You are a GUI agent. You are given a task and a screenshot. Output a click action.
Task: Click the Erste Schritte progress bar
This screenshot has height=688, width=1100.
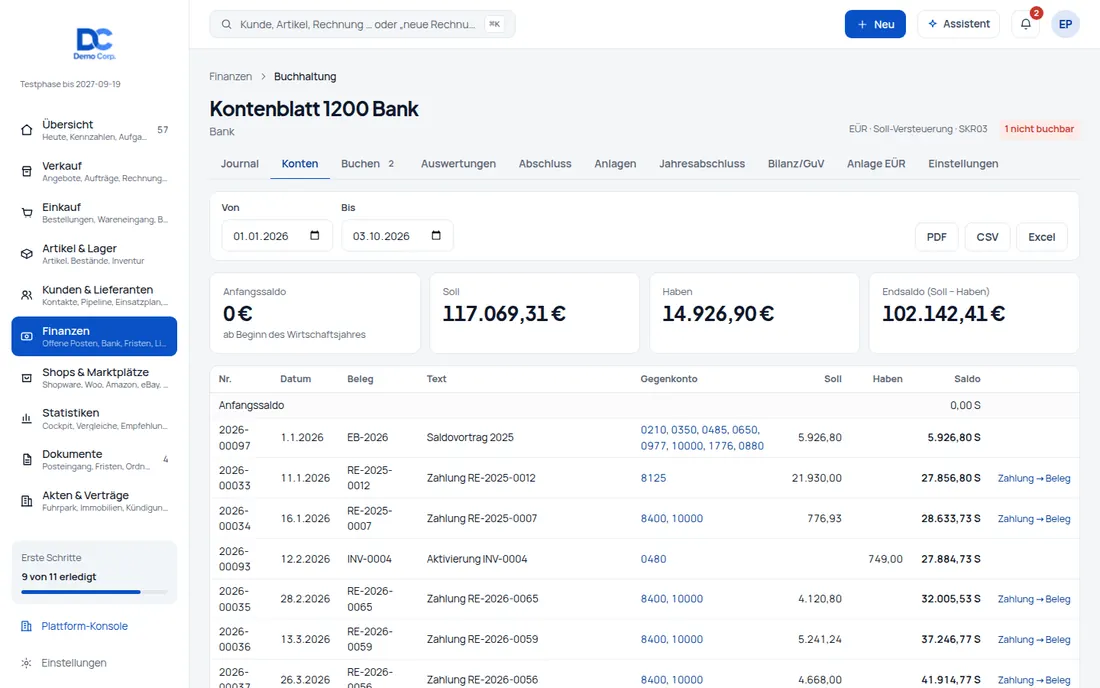pyautogui.click(x=94, y=592)
